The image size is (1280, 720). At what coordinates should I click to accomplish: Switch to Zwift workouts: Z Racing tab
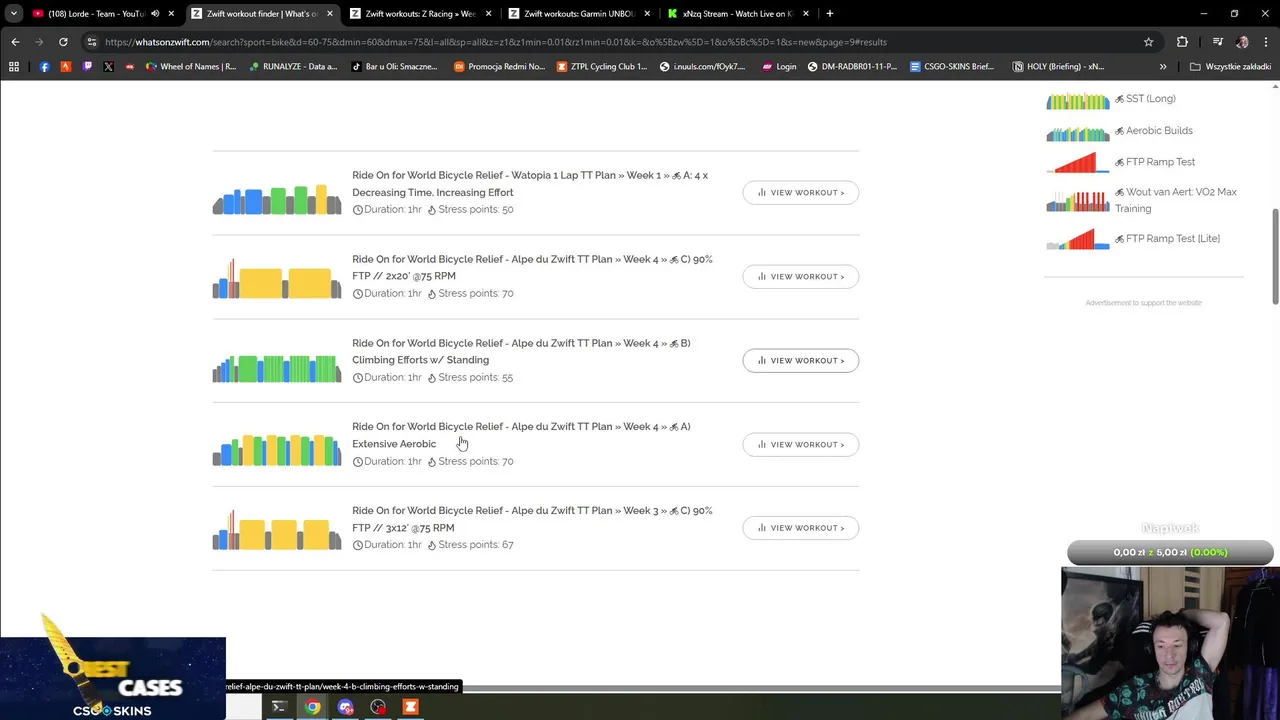tap(418, 14)
